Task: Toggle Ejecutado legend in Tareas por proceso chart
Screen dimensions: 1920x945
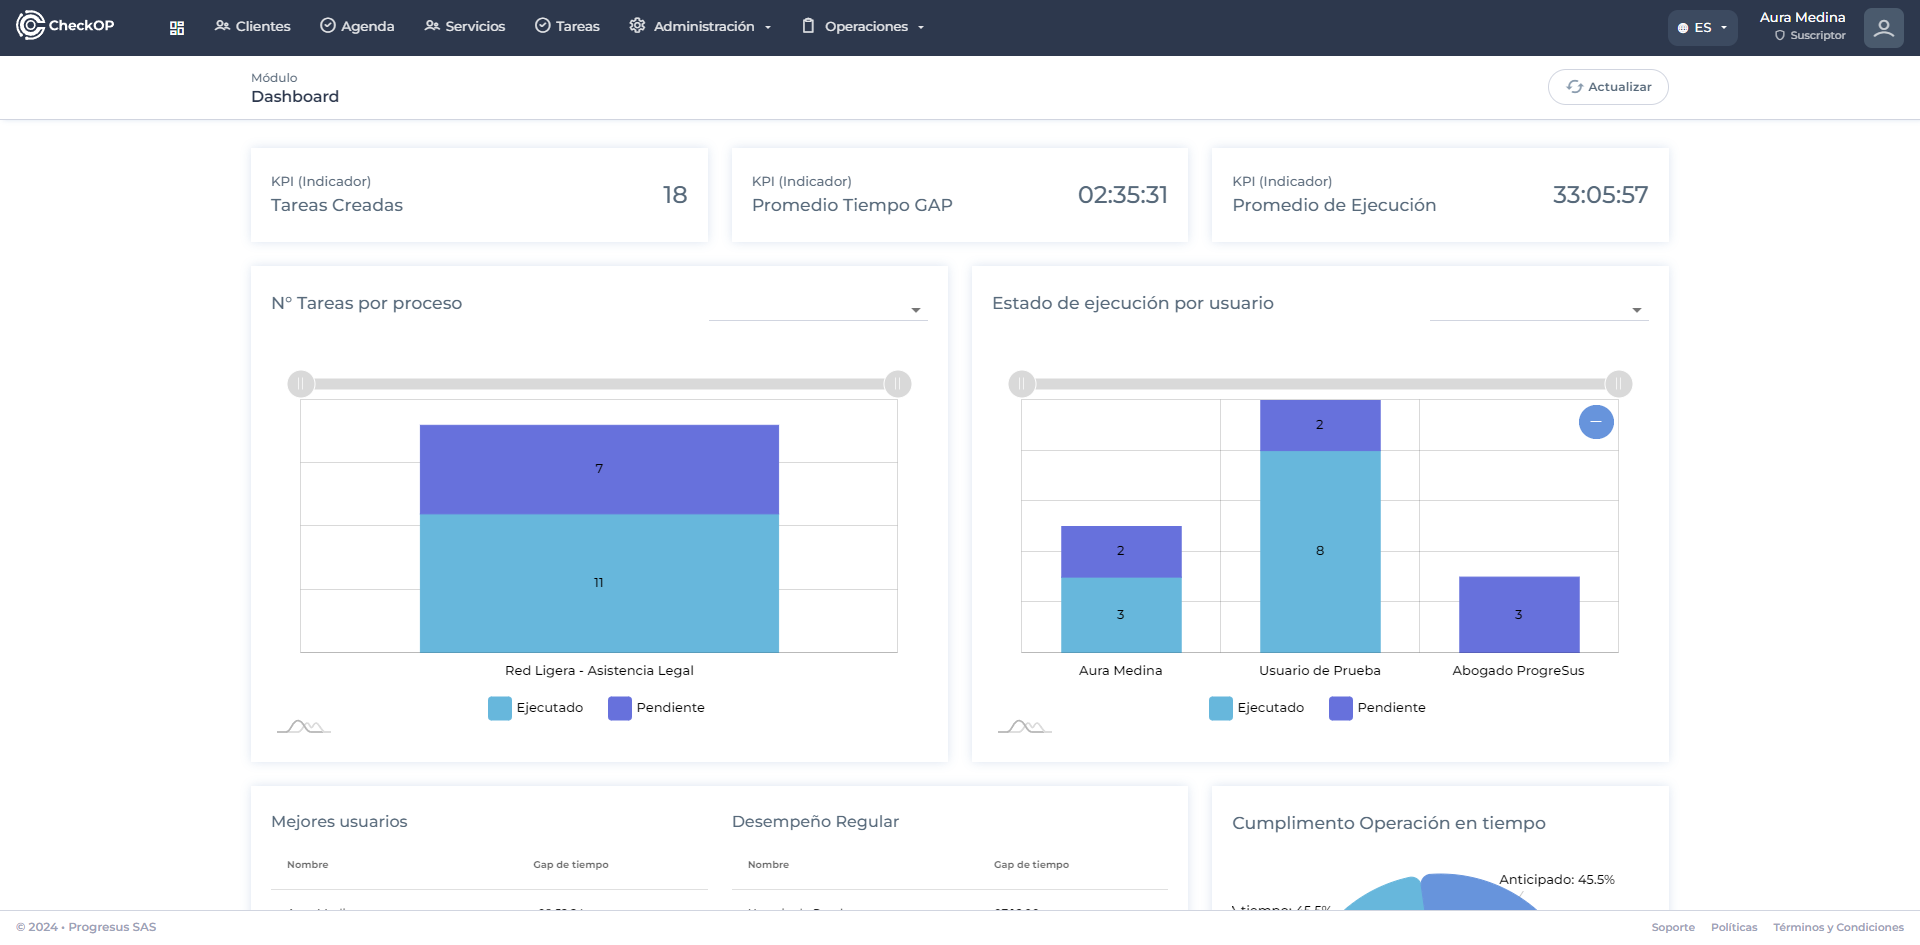Action: 536,708
